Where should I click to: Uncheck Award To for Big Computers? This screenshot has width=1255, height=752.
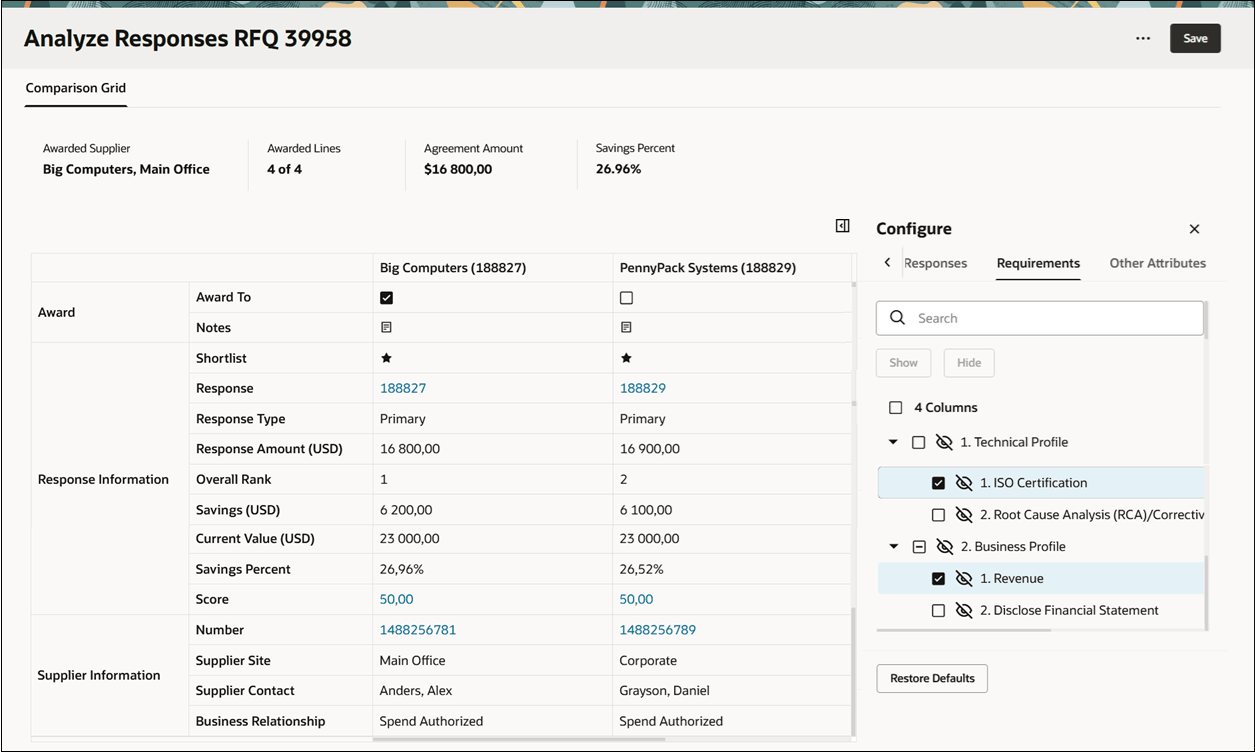pos(387,298)
